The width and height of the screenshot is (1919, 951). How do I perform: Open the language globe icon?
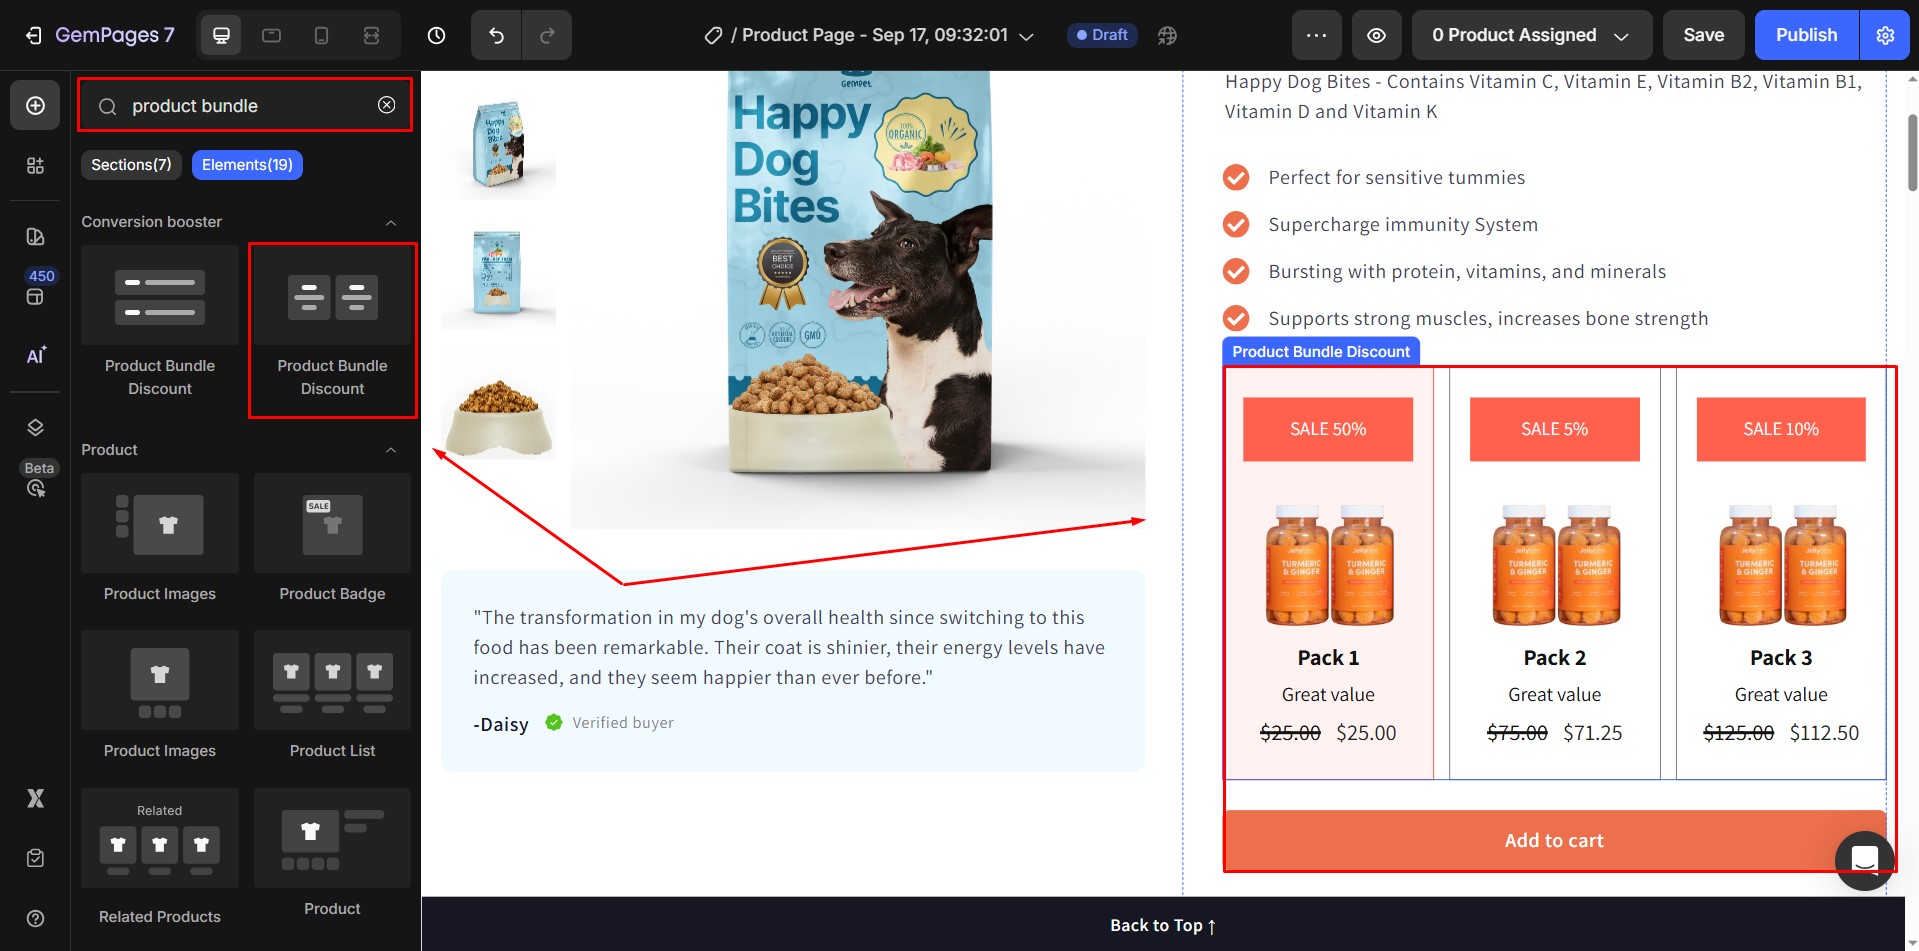[1167, 36]
